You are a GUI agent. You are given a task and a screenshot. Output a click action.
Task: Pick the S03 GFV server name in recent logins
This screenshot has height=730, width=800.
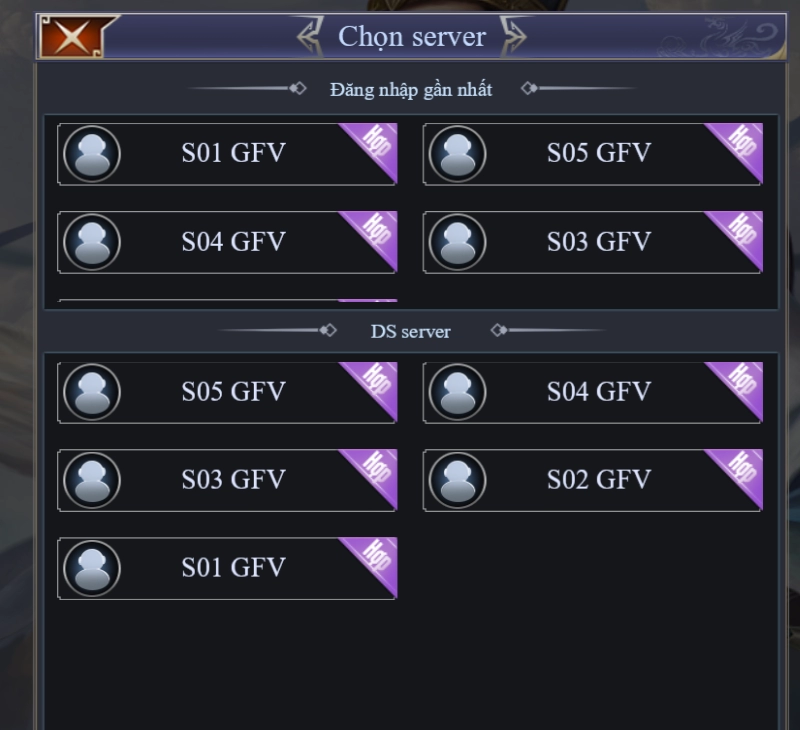pyautogui.click(x=598, y=242)
